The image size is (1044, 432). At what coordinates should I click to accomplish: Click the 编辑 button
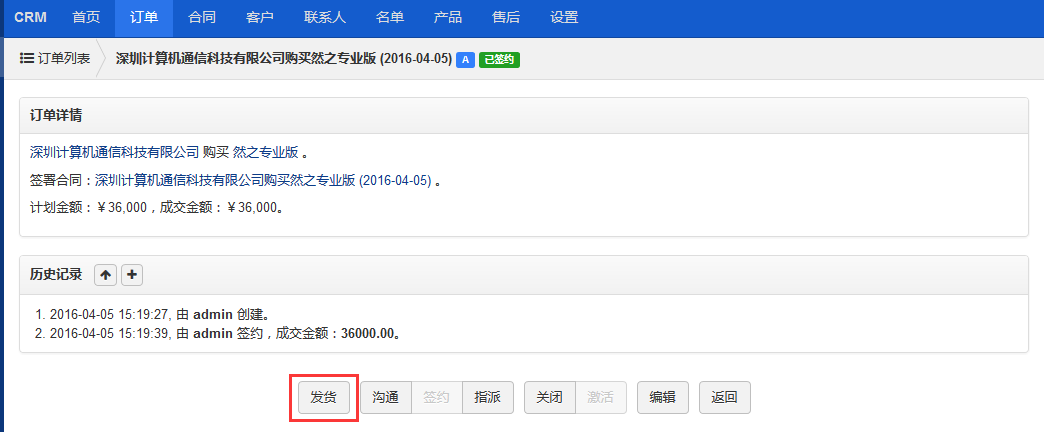click(662, 397)
